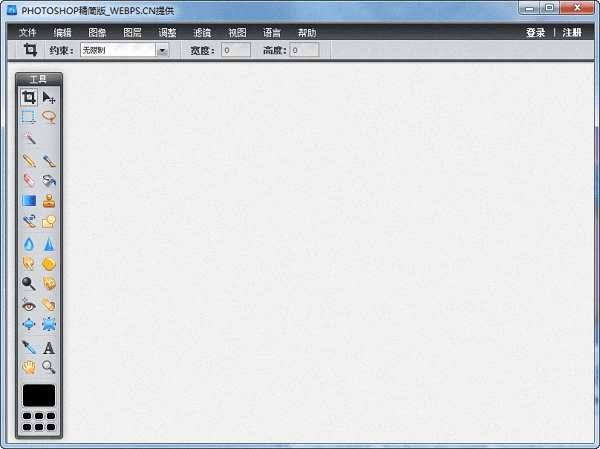Image resolution: width=600 pixels, height=449 pixels.
Task: Focus the 高度 height input field
Action: coord(304,50)
